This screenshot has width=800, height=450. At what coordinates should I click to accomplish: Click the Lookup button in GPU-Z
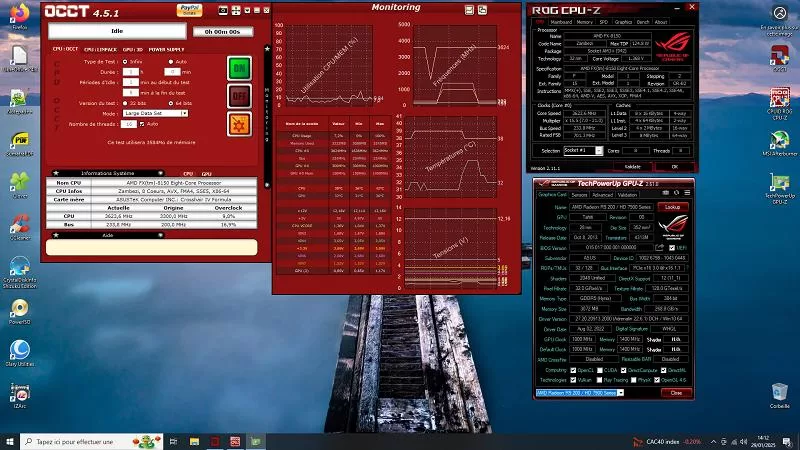(672, 207)
